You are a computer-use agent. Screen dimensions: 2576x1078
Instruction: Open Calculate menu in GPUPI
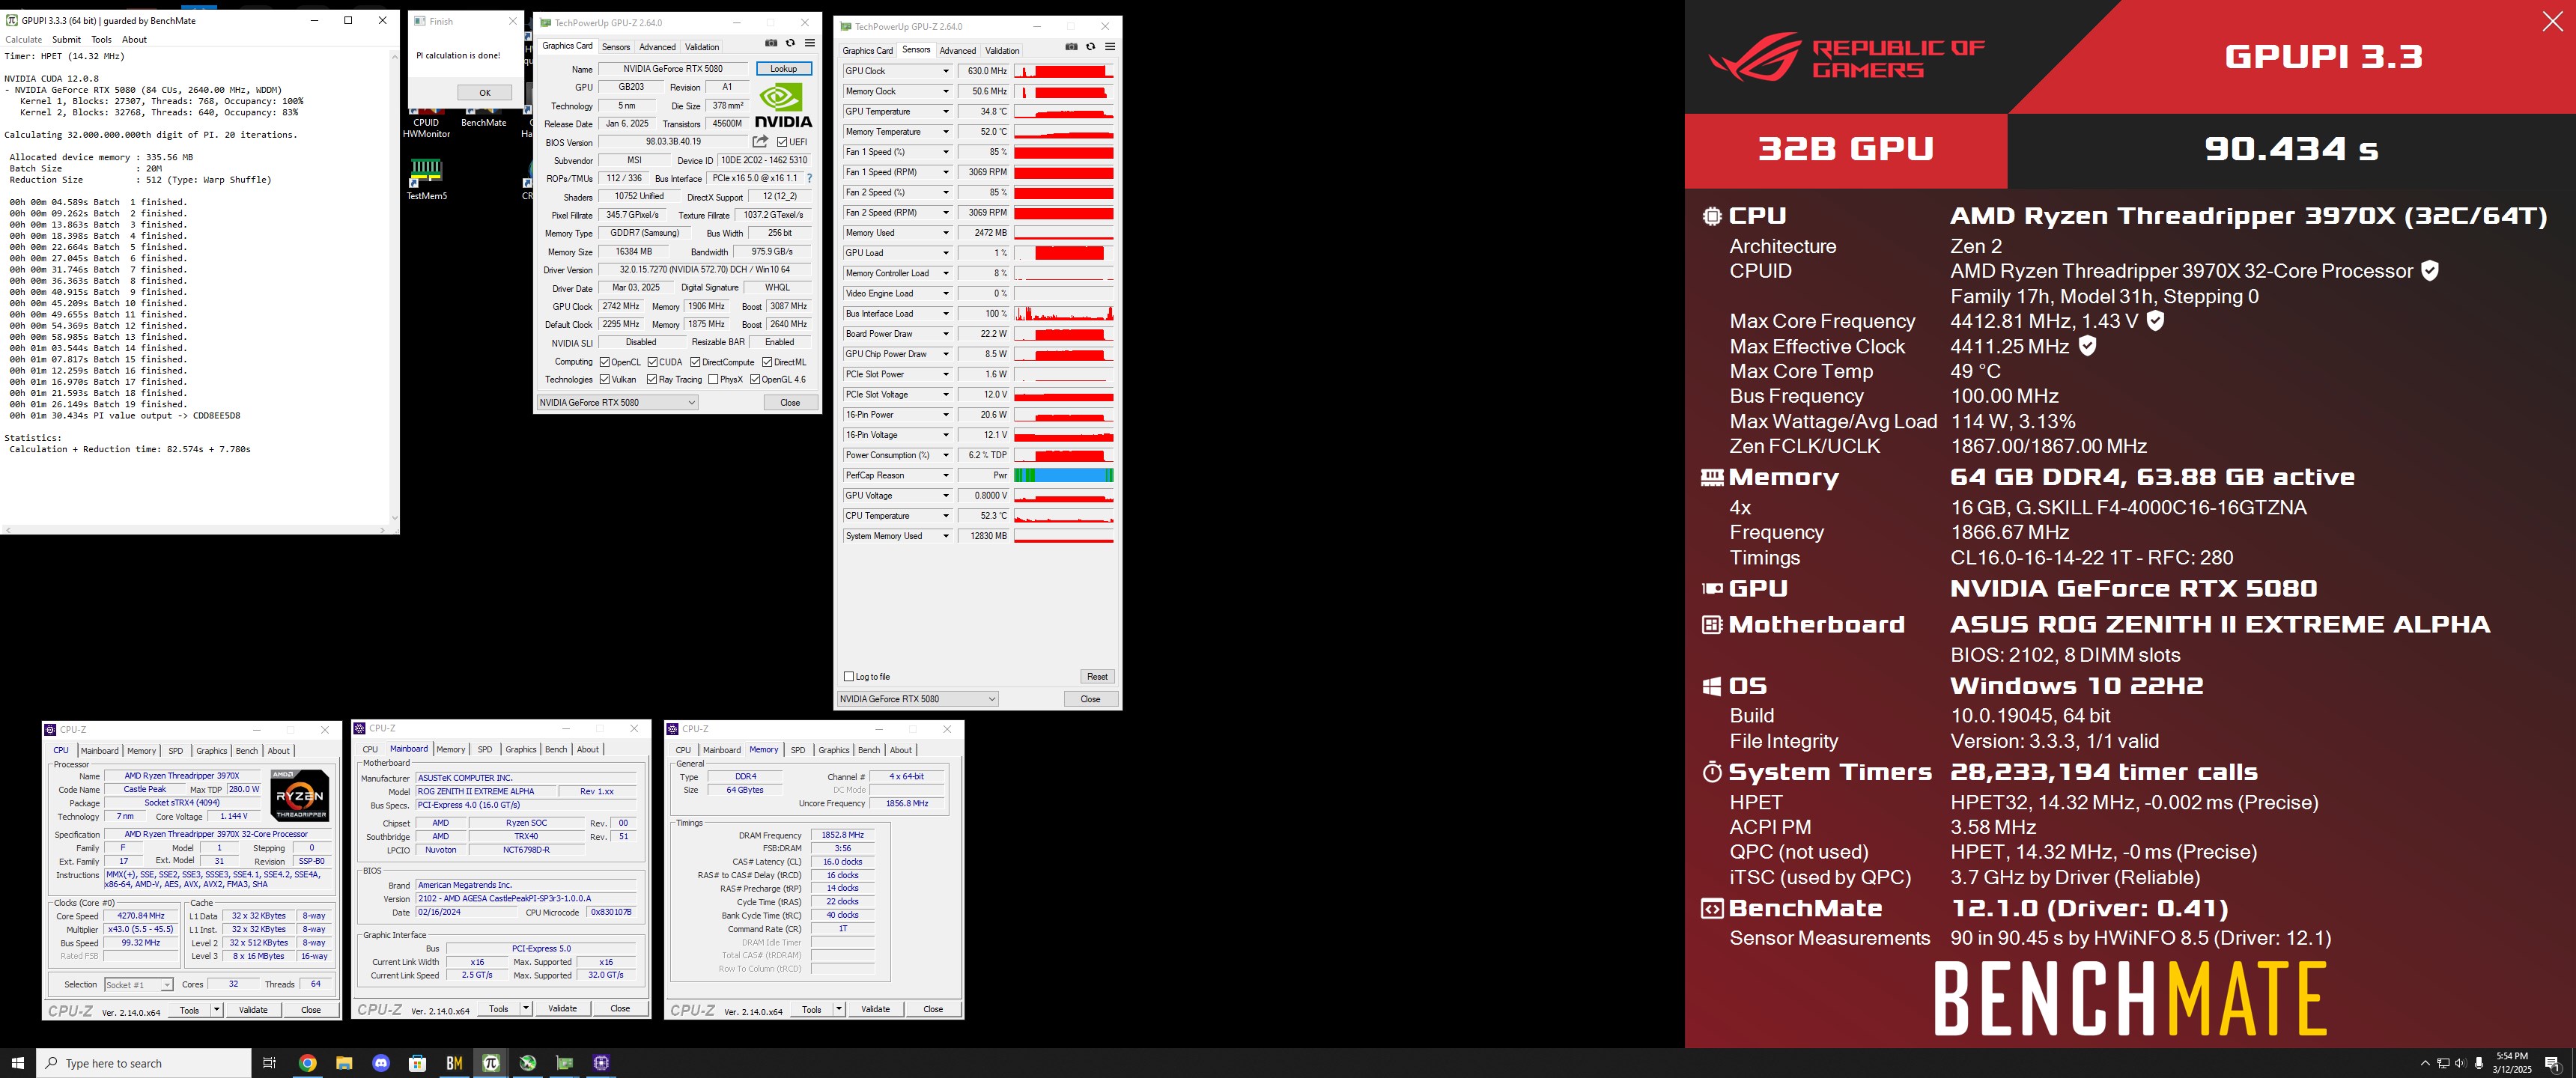(23, 40)
